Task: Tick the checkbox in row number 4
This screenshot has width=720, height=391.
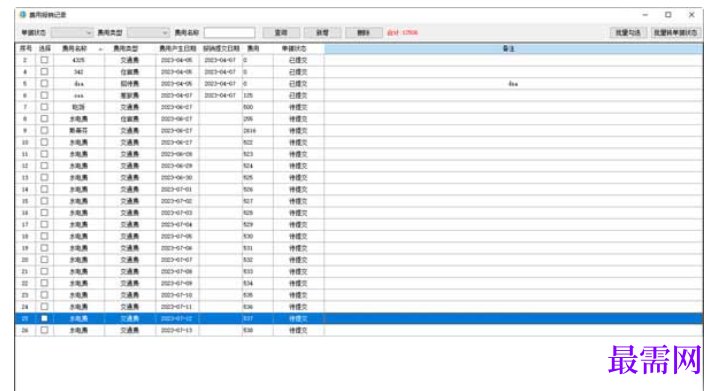Action: (44, 72)
